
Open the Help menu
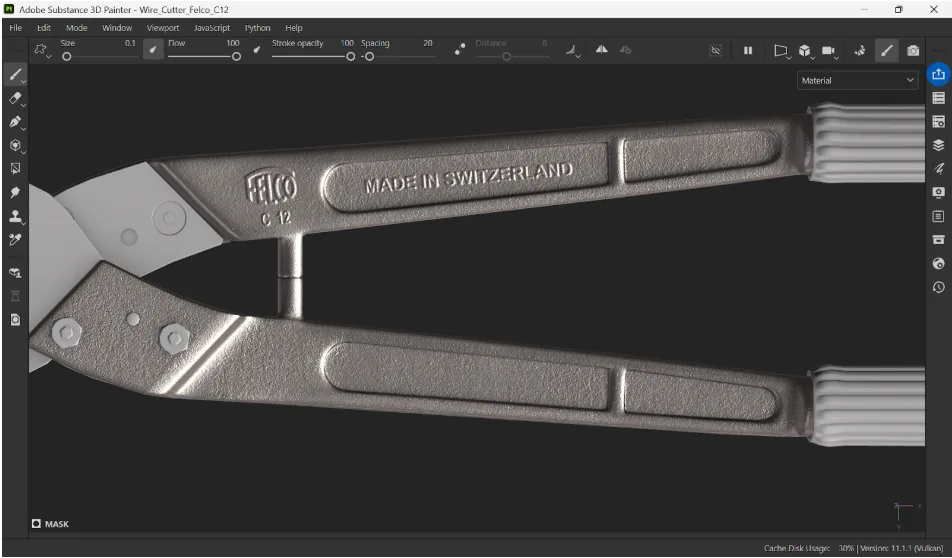click(294, 28)
